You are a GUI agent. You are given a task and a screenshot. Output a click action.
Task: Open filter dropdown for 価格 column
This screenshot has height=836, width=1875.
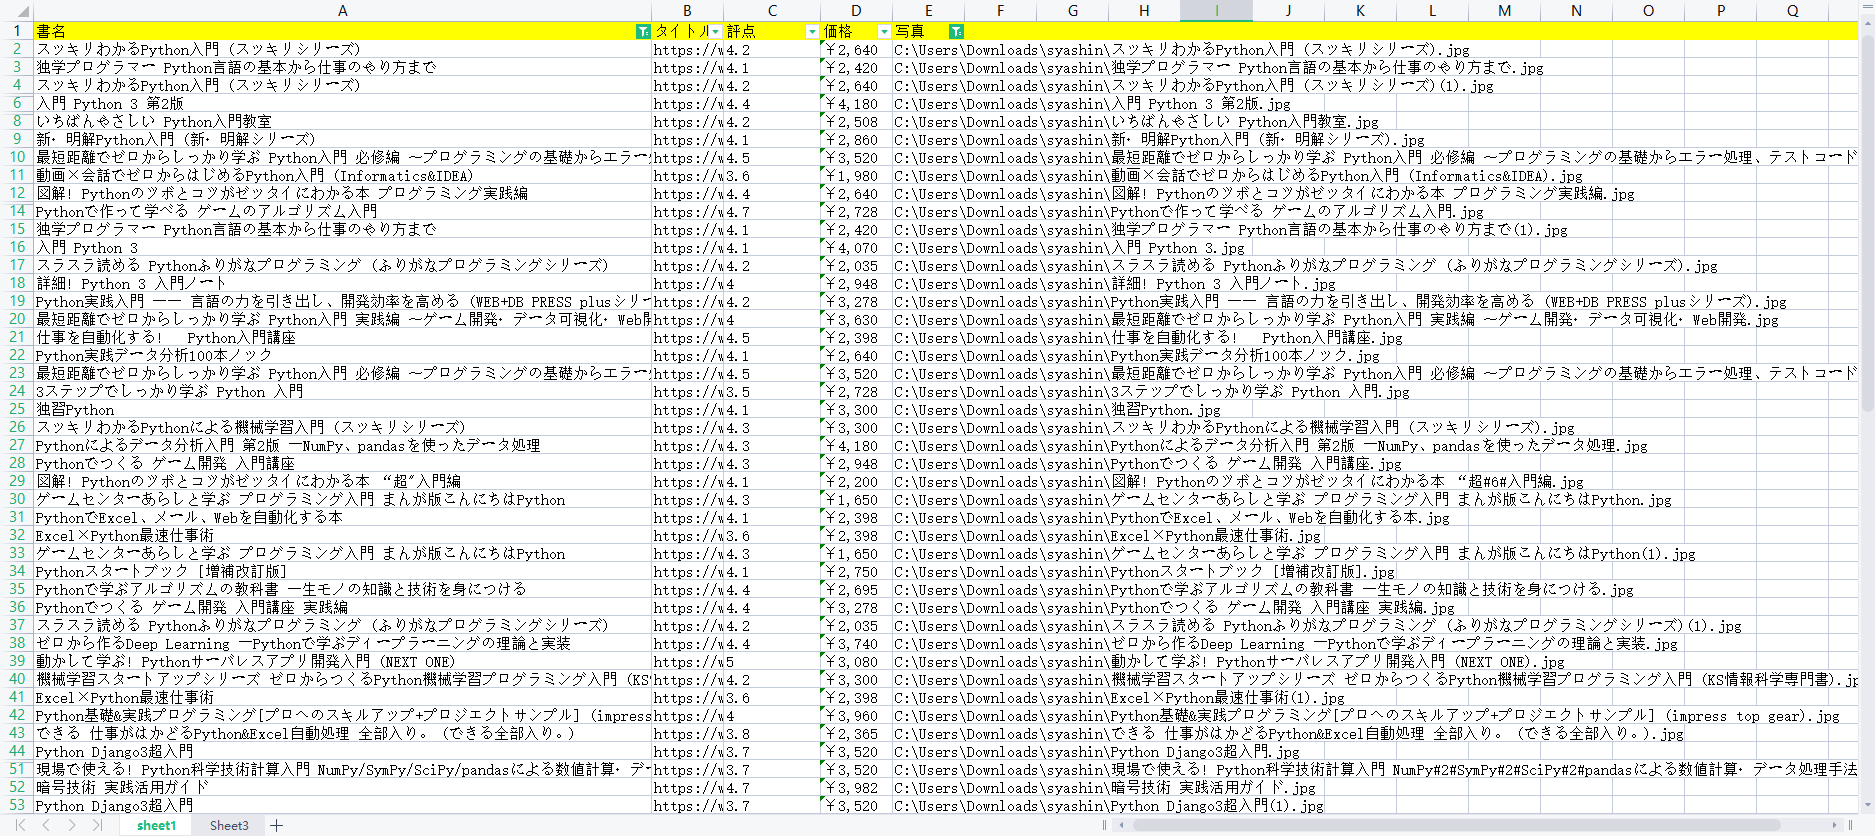tap(884, 32)
